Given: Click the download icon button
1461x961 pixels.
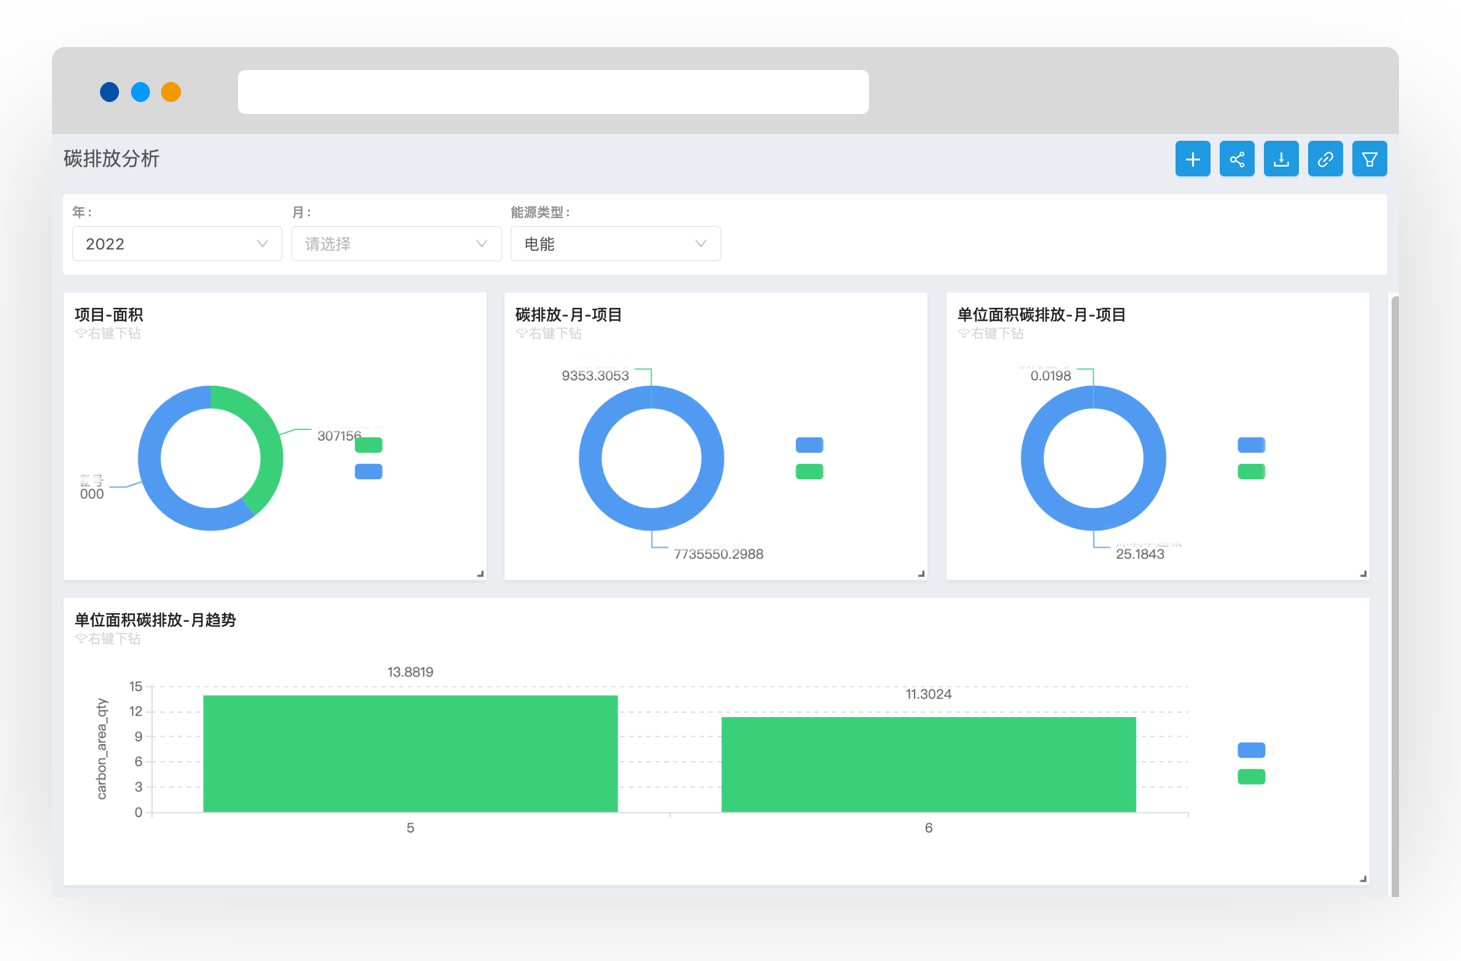Looking at the screenshot, I should [x=1281, y=159].
